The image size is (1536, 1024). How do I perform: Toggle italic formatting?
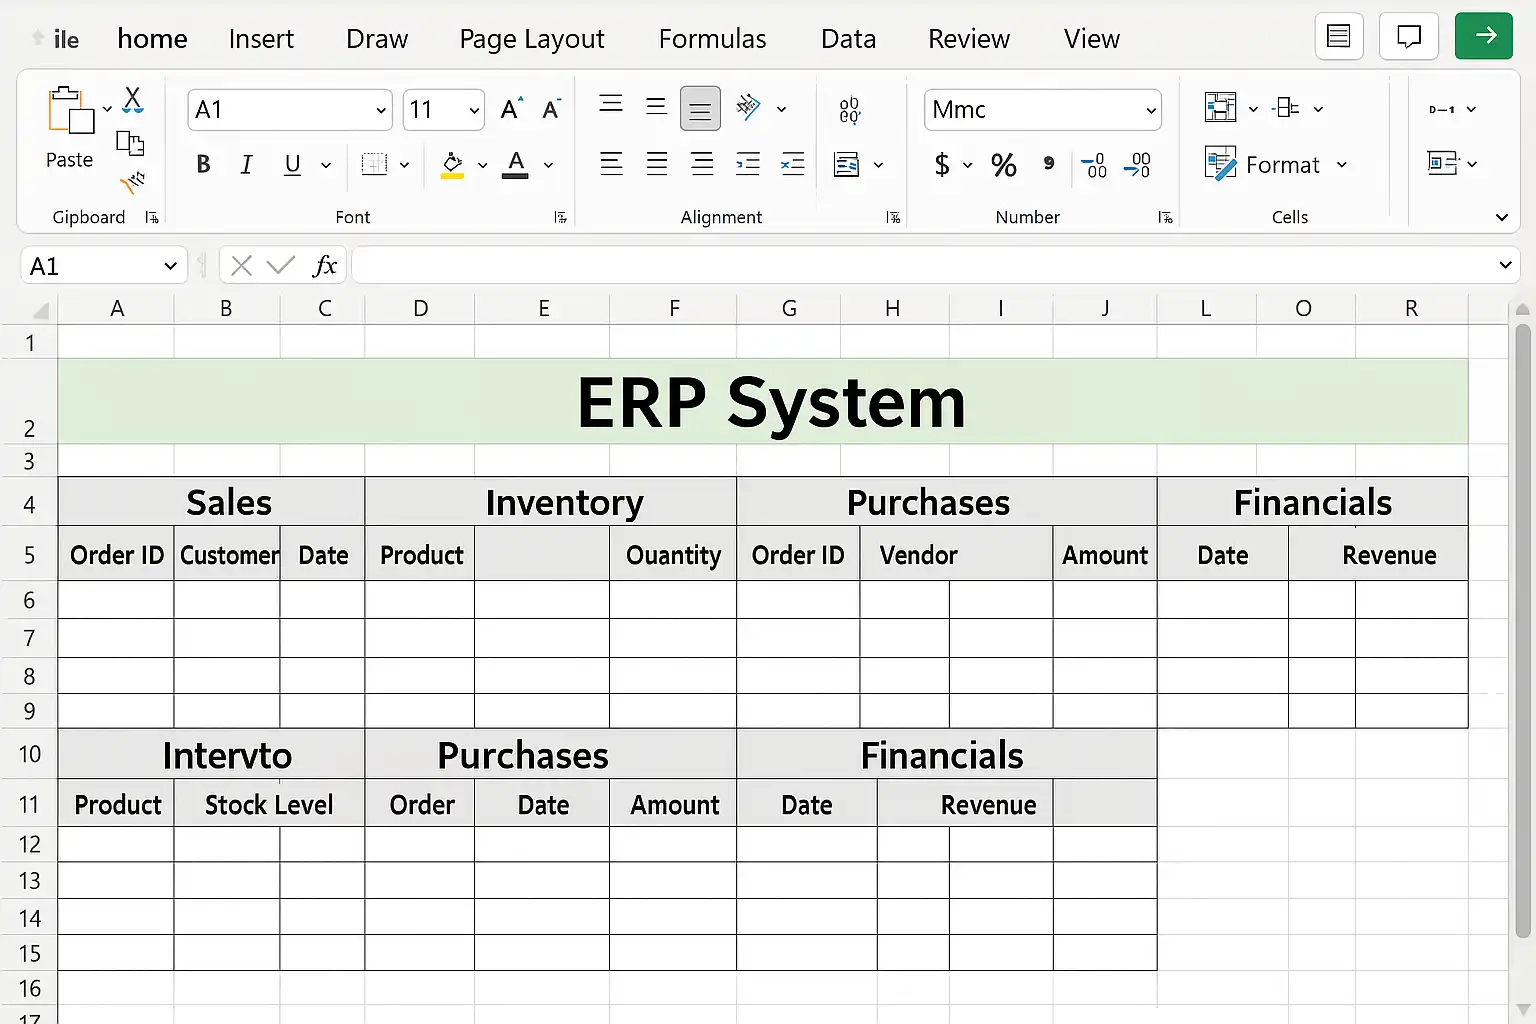coord(246,165)
